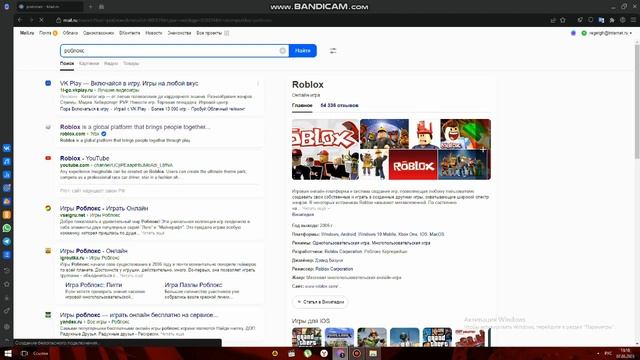Open the bookmarks star in the sidebar
This screenshot has width=640, height=360.
coord(7,284)
